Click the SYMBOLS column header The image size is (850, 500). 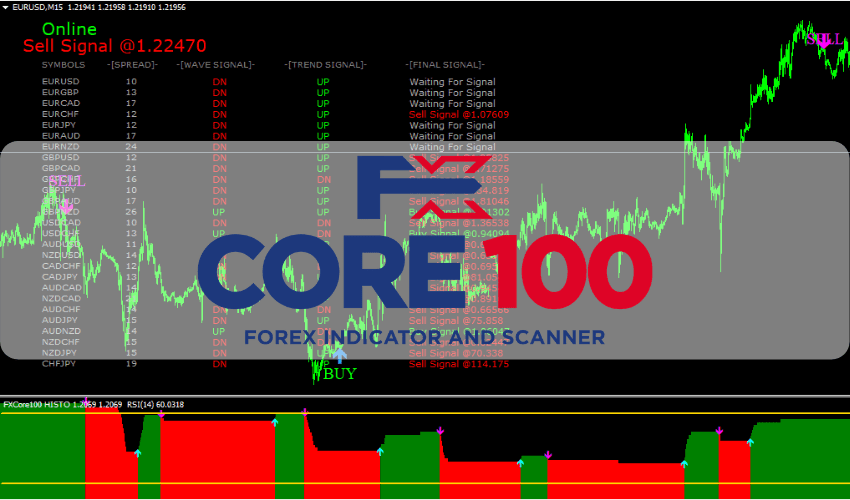63,65
